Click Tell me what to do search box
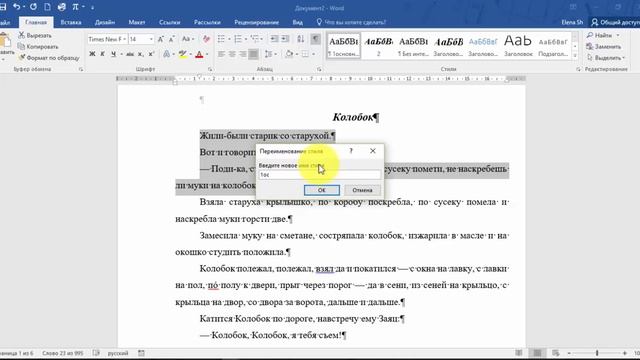Image resolution: width=640 pixels, height=360 pixels. point(352,22)
